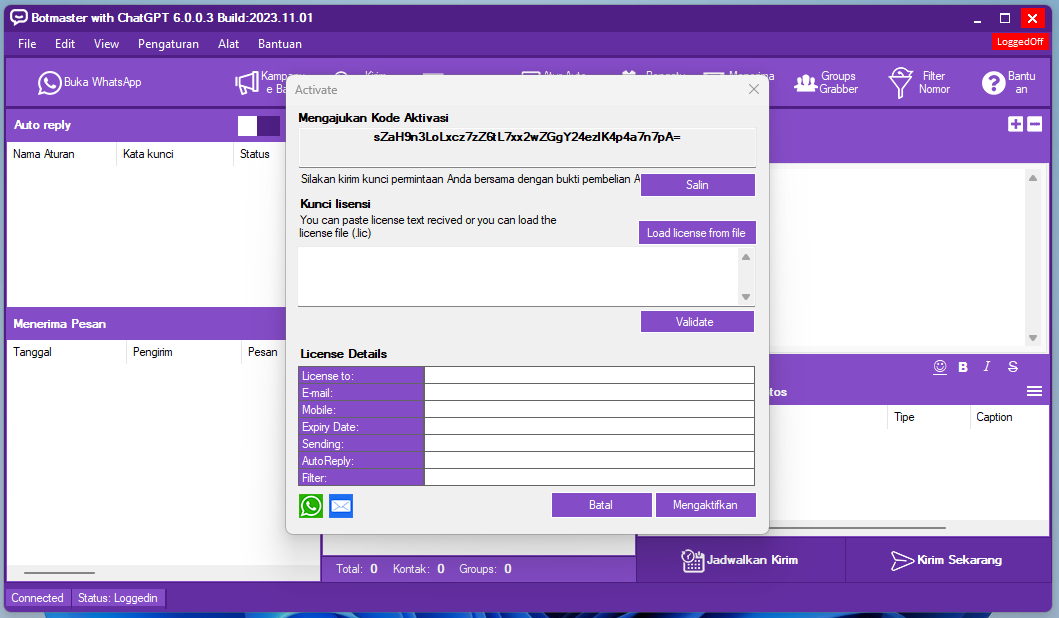Image resolution: width=1059 pixels, height=618 pixels.
Task: Click the plus icon to add item
Action: click(1015, 124)
